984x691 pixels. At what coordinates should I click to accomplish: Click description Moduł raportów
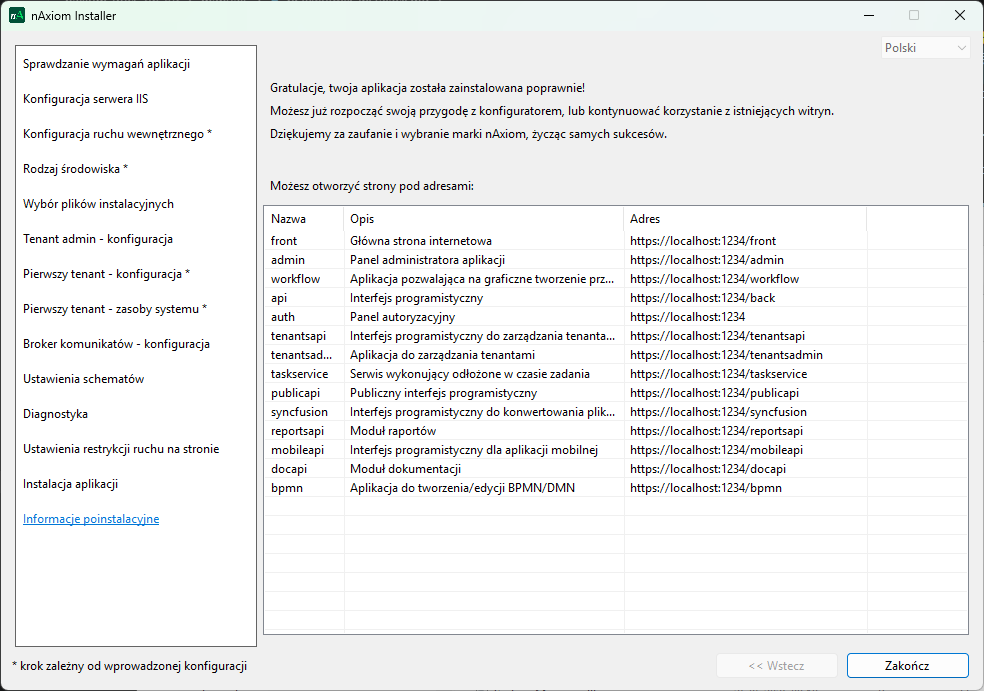point(393,431)
